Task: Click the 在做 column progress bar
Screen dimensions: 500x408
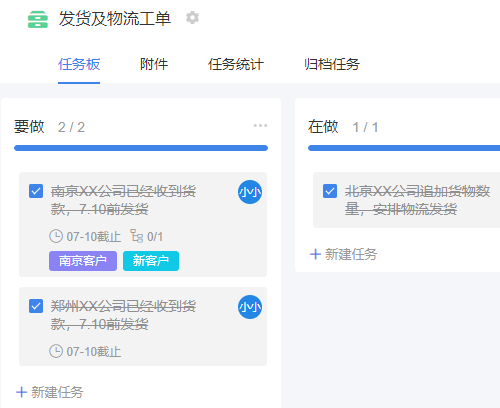Action: pyautogui.click(x=404, y=148)
